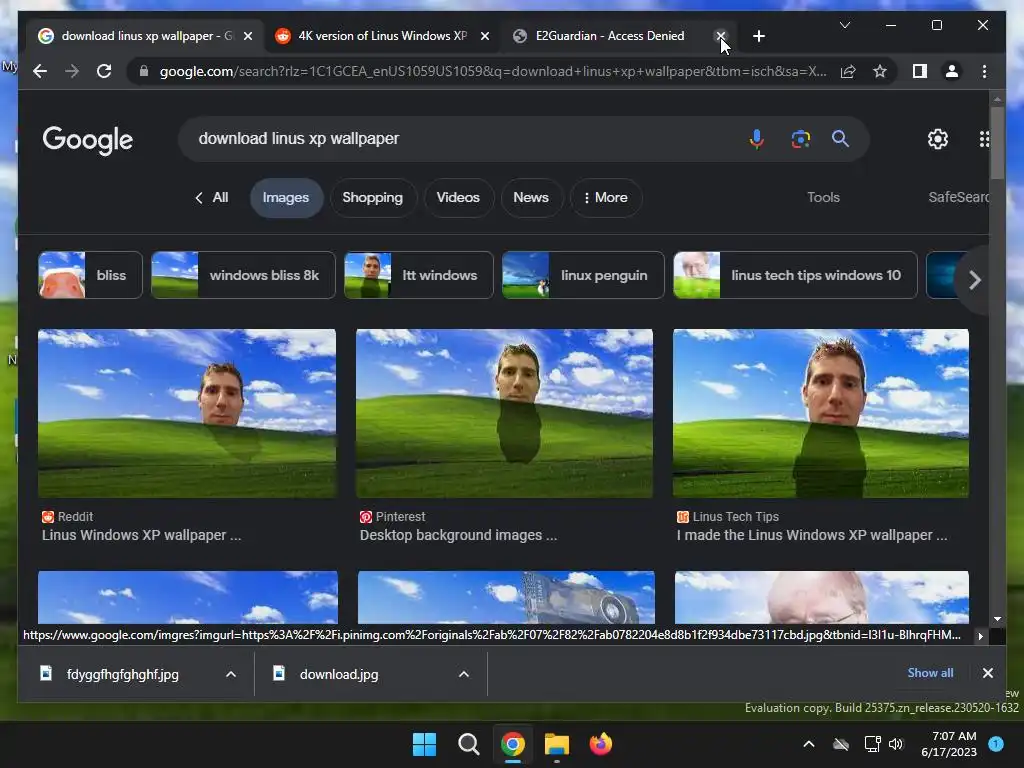The height and width of the screenshot is (768, 1024).
Task: Expand the More search filters
Action: pyautogui.click(x=605, y=197)
